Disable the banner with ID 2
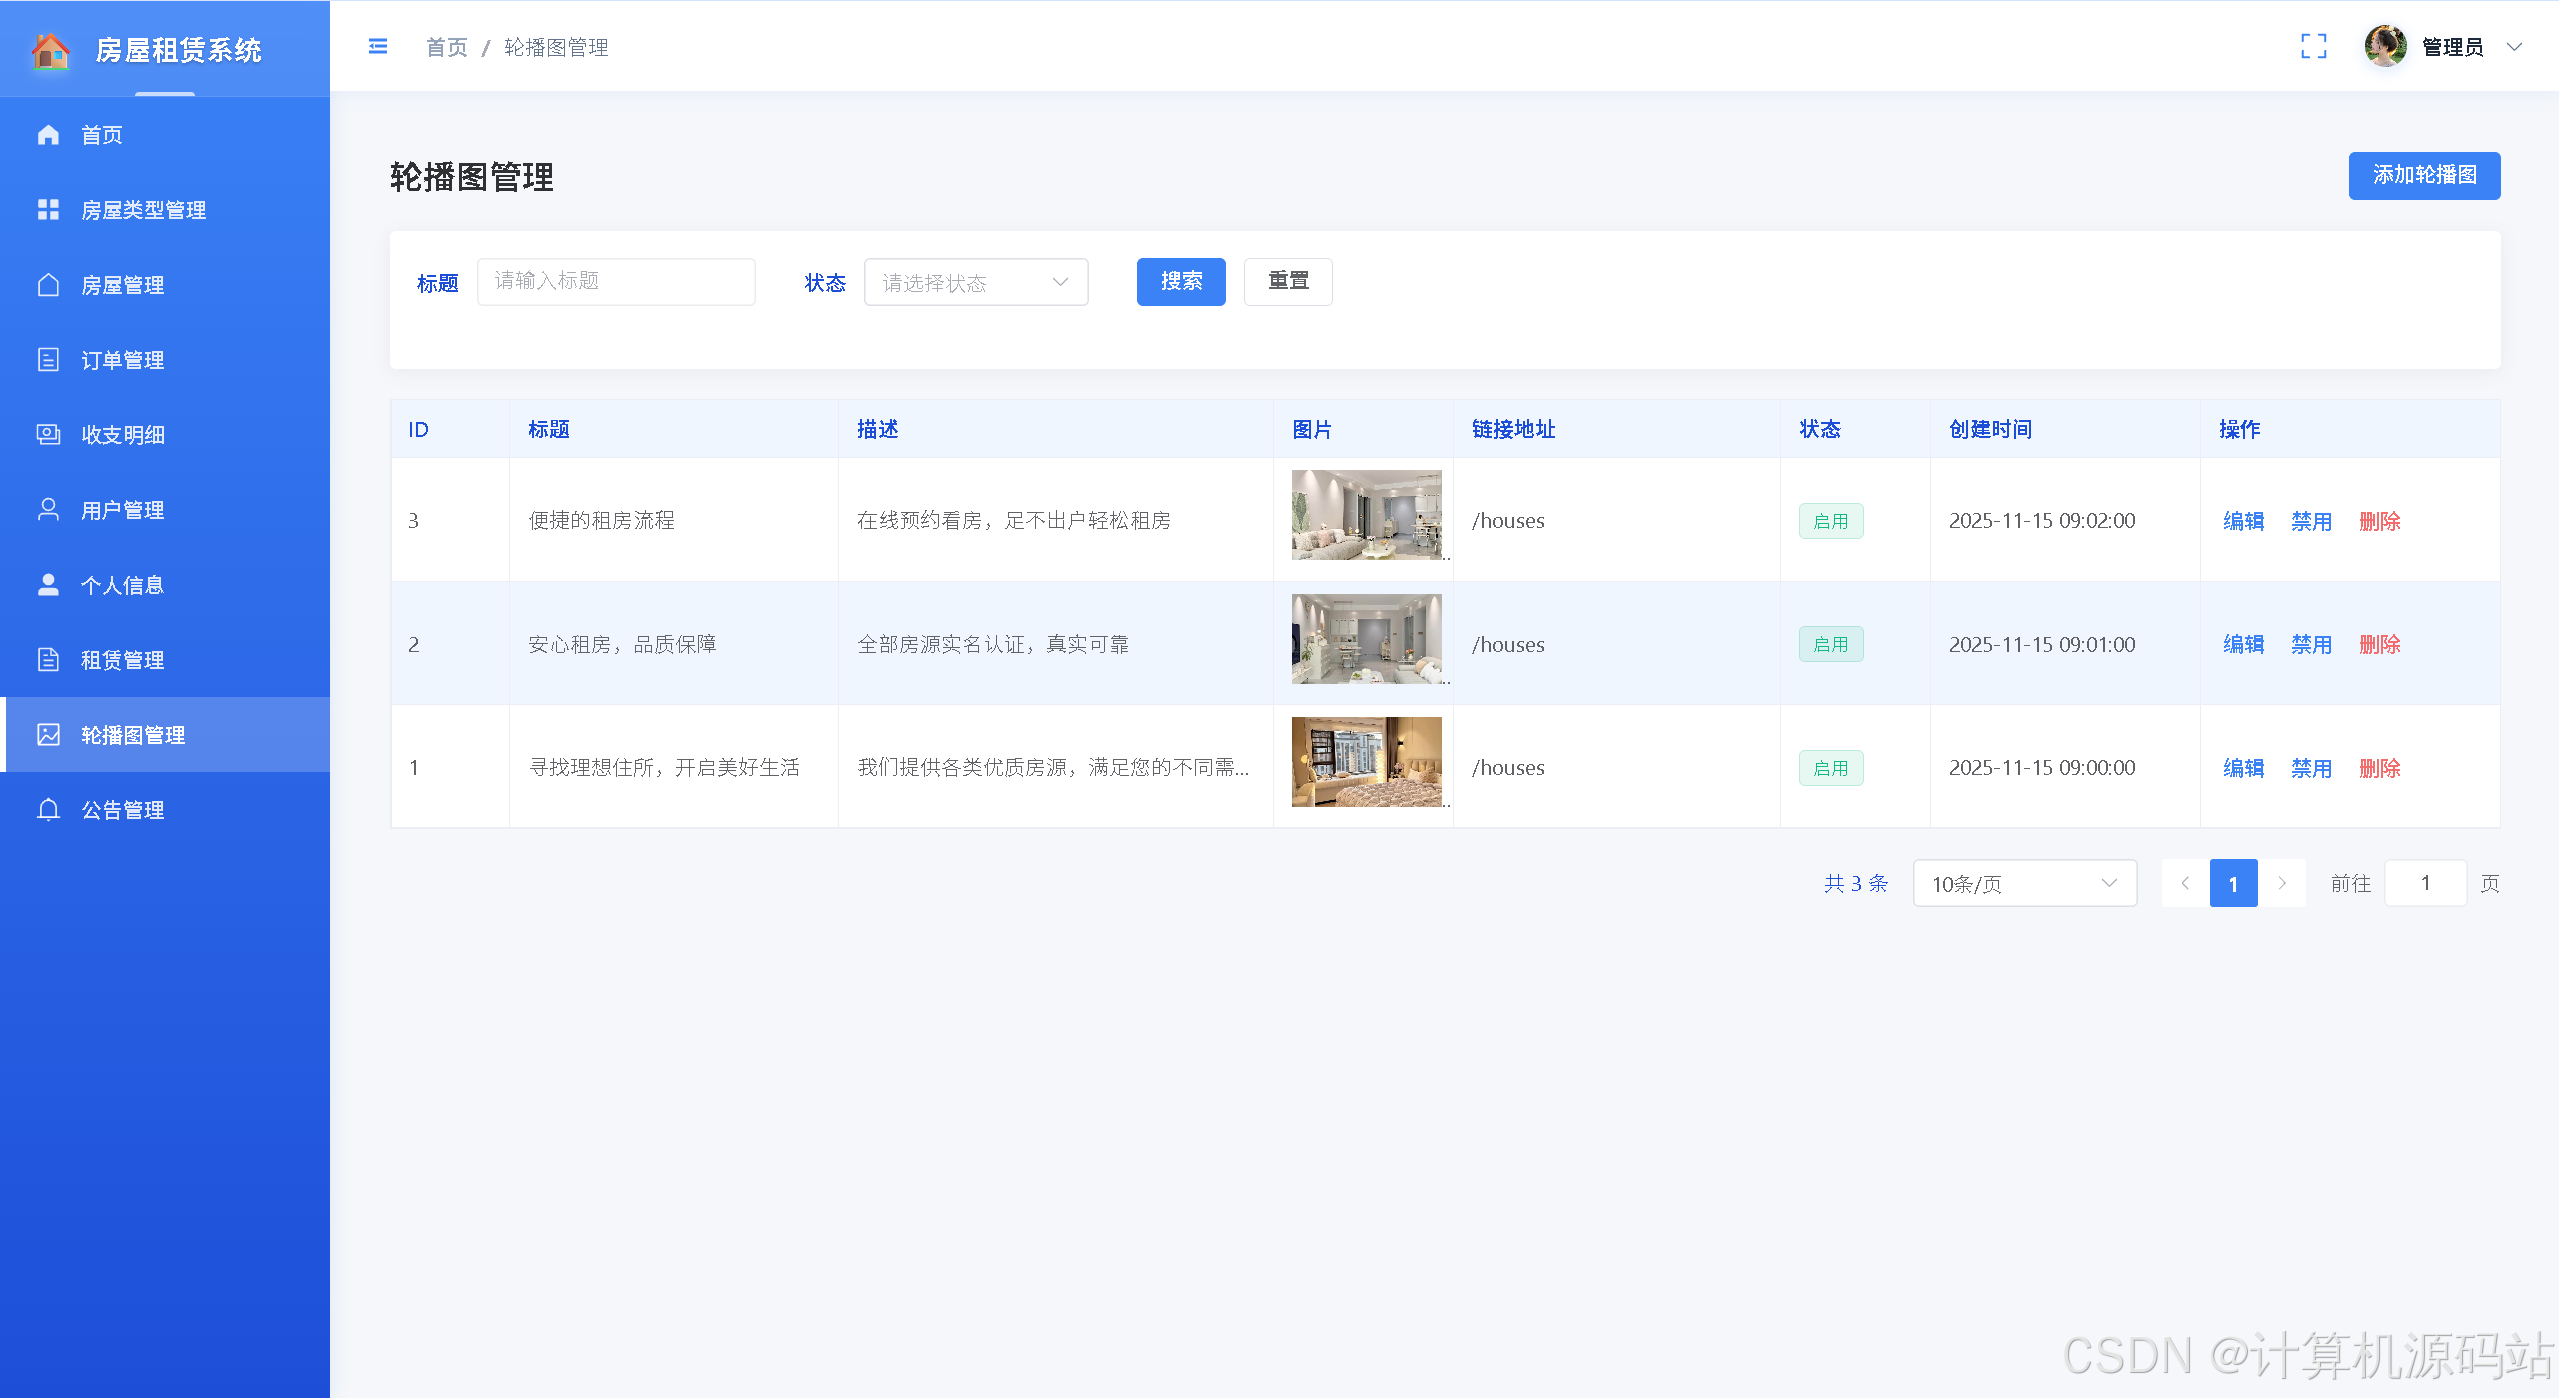This screenshot has height=1398, width=2559. 2311,645
